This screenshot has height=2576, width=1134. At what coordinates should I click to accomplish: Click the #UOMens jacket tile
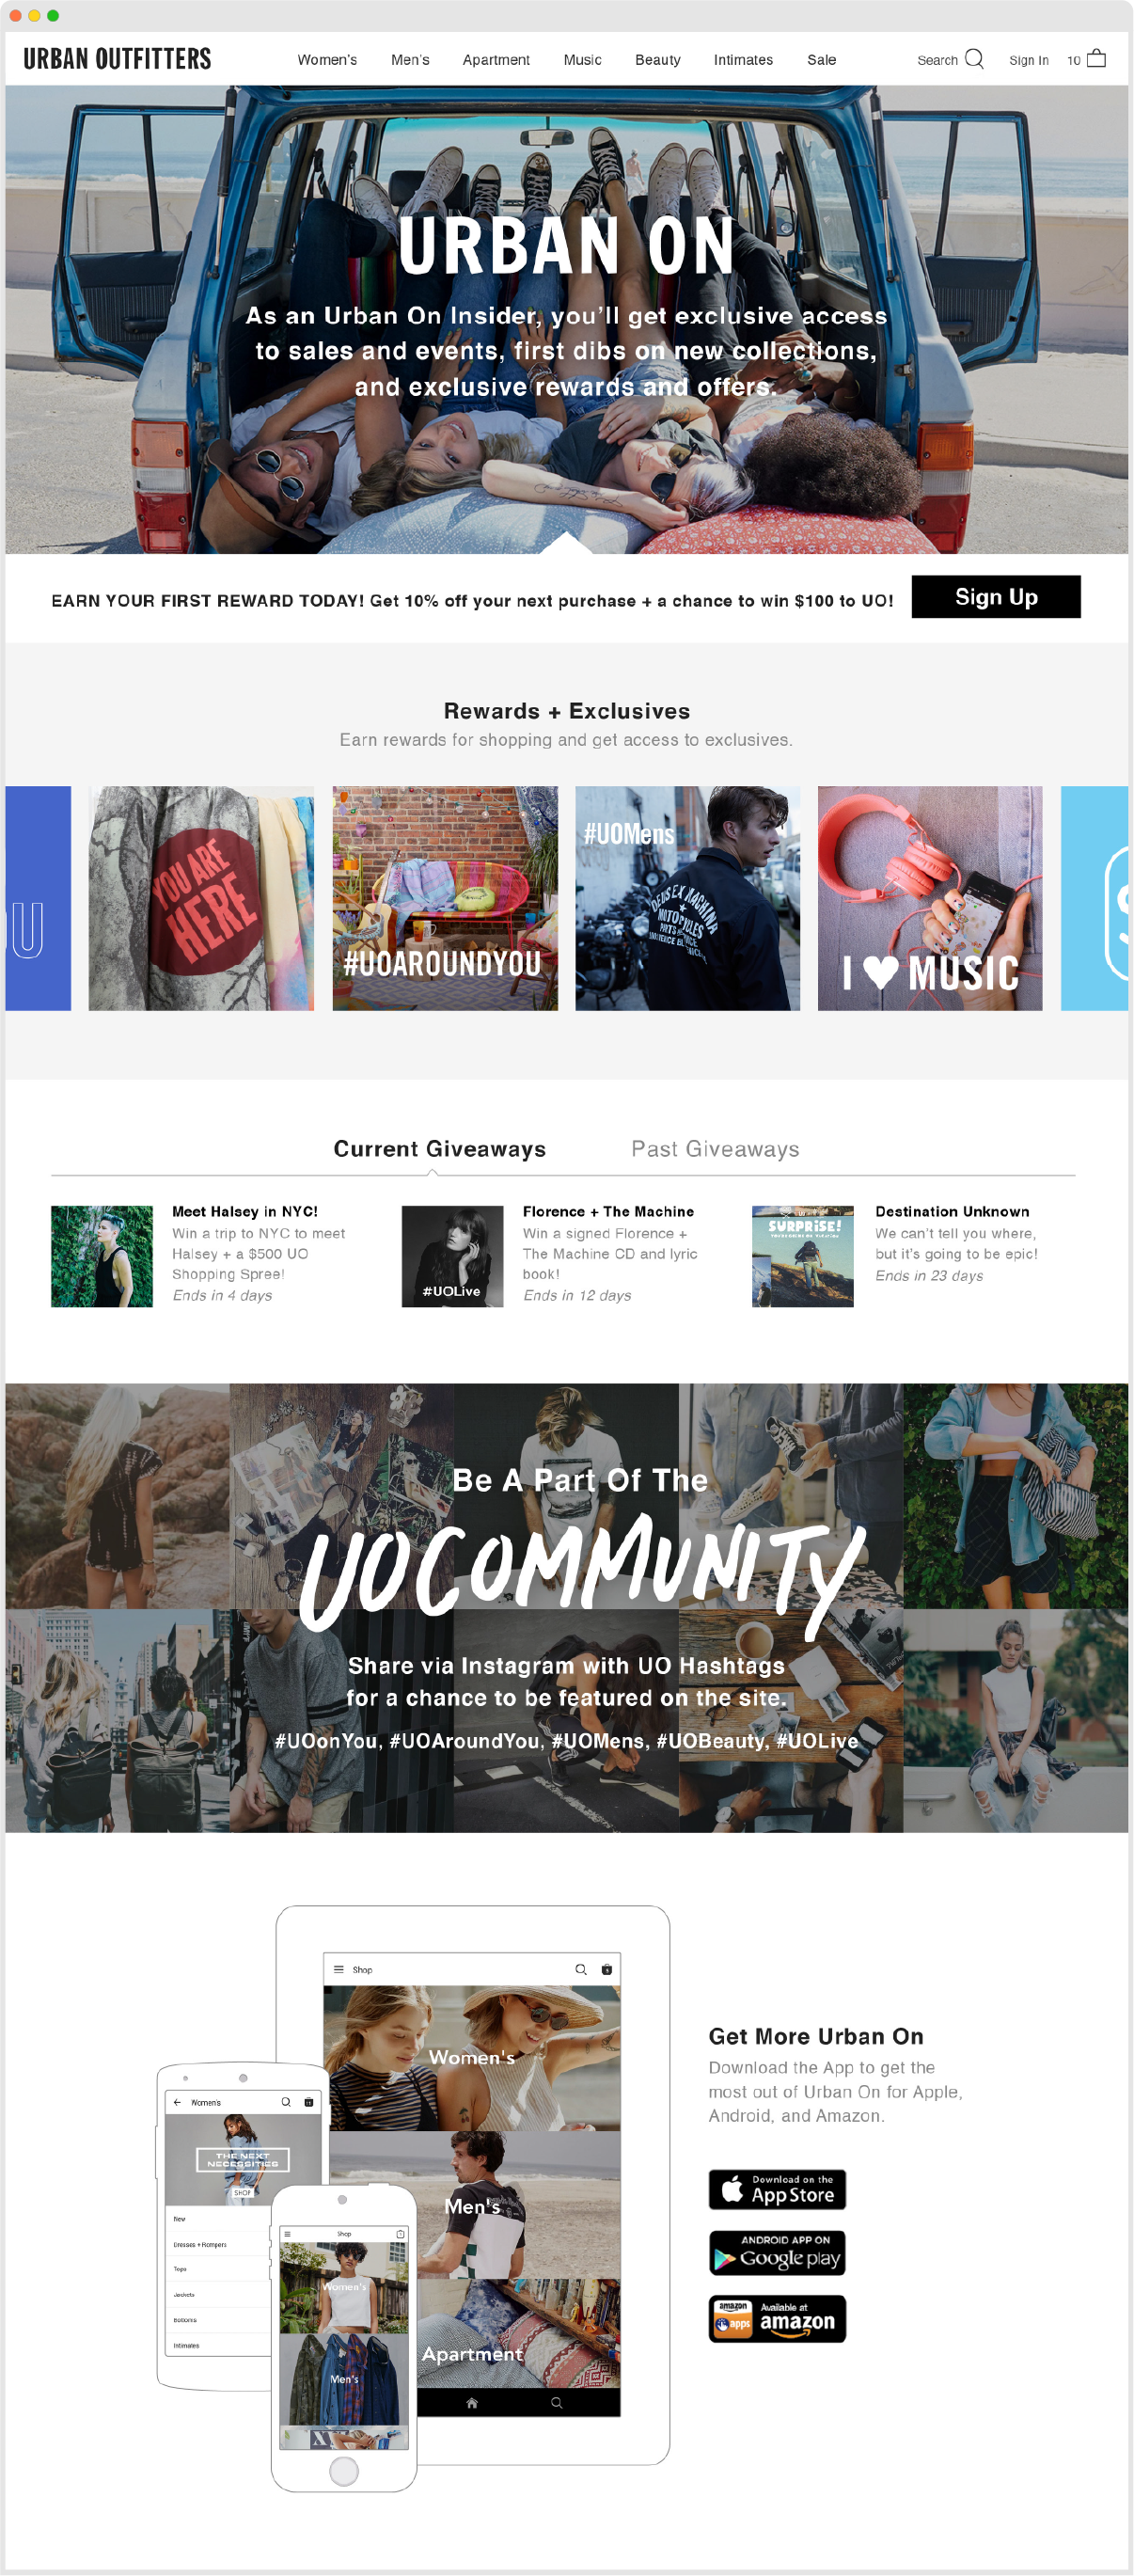pyautogui.click(x=687, y=898)
